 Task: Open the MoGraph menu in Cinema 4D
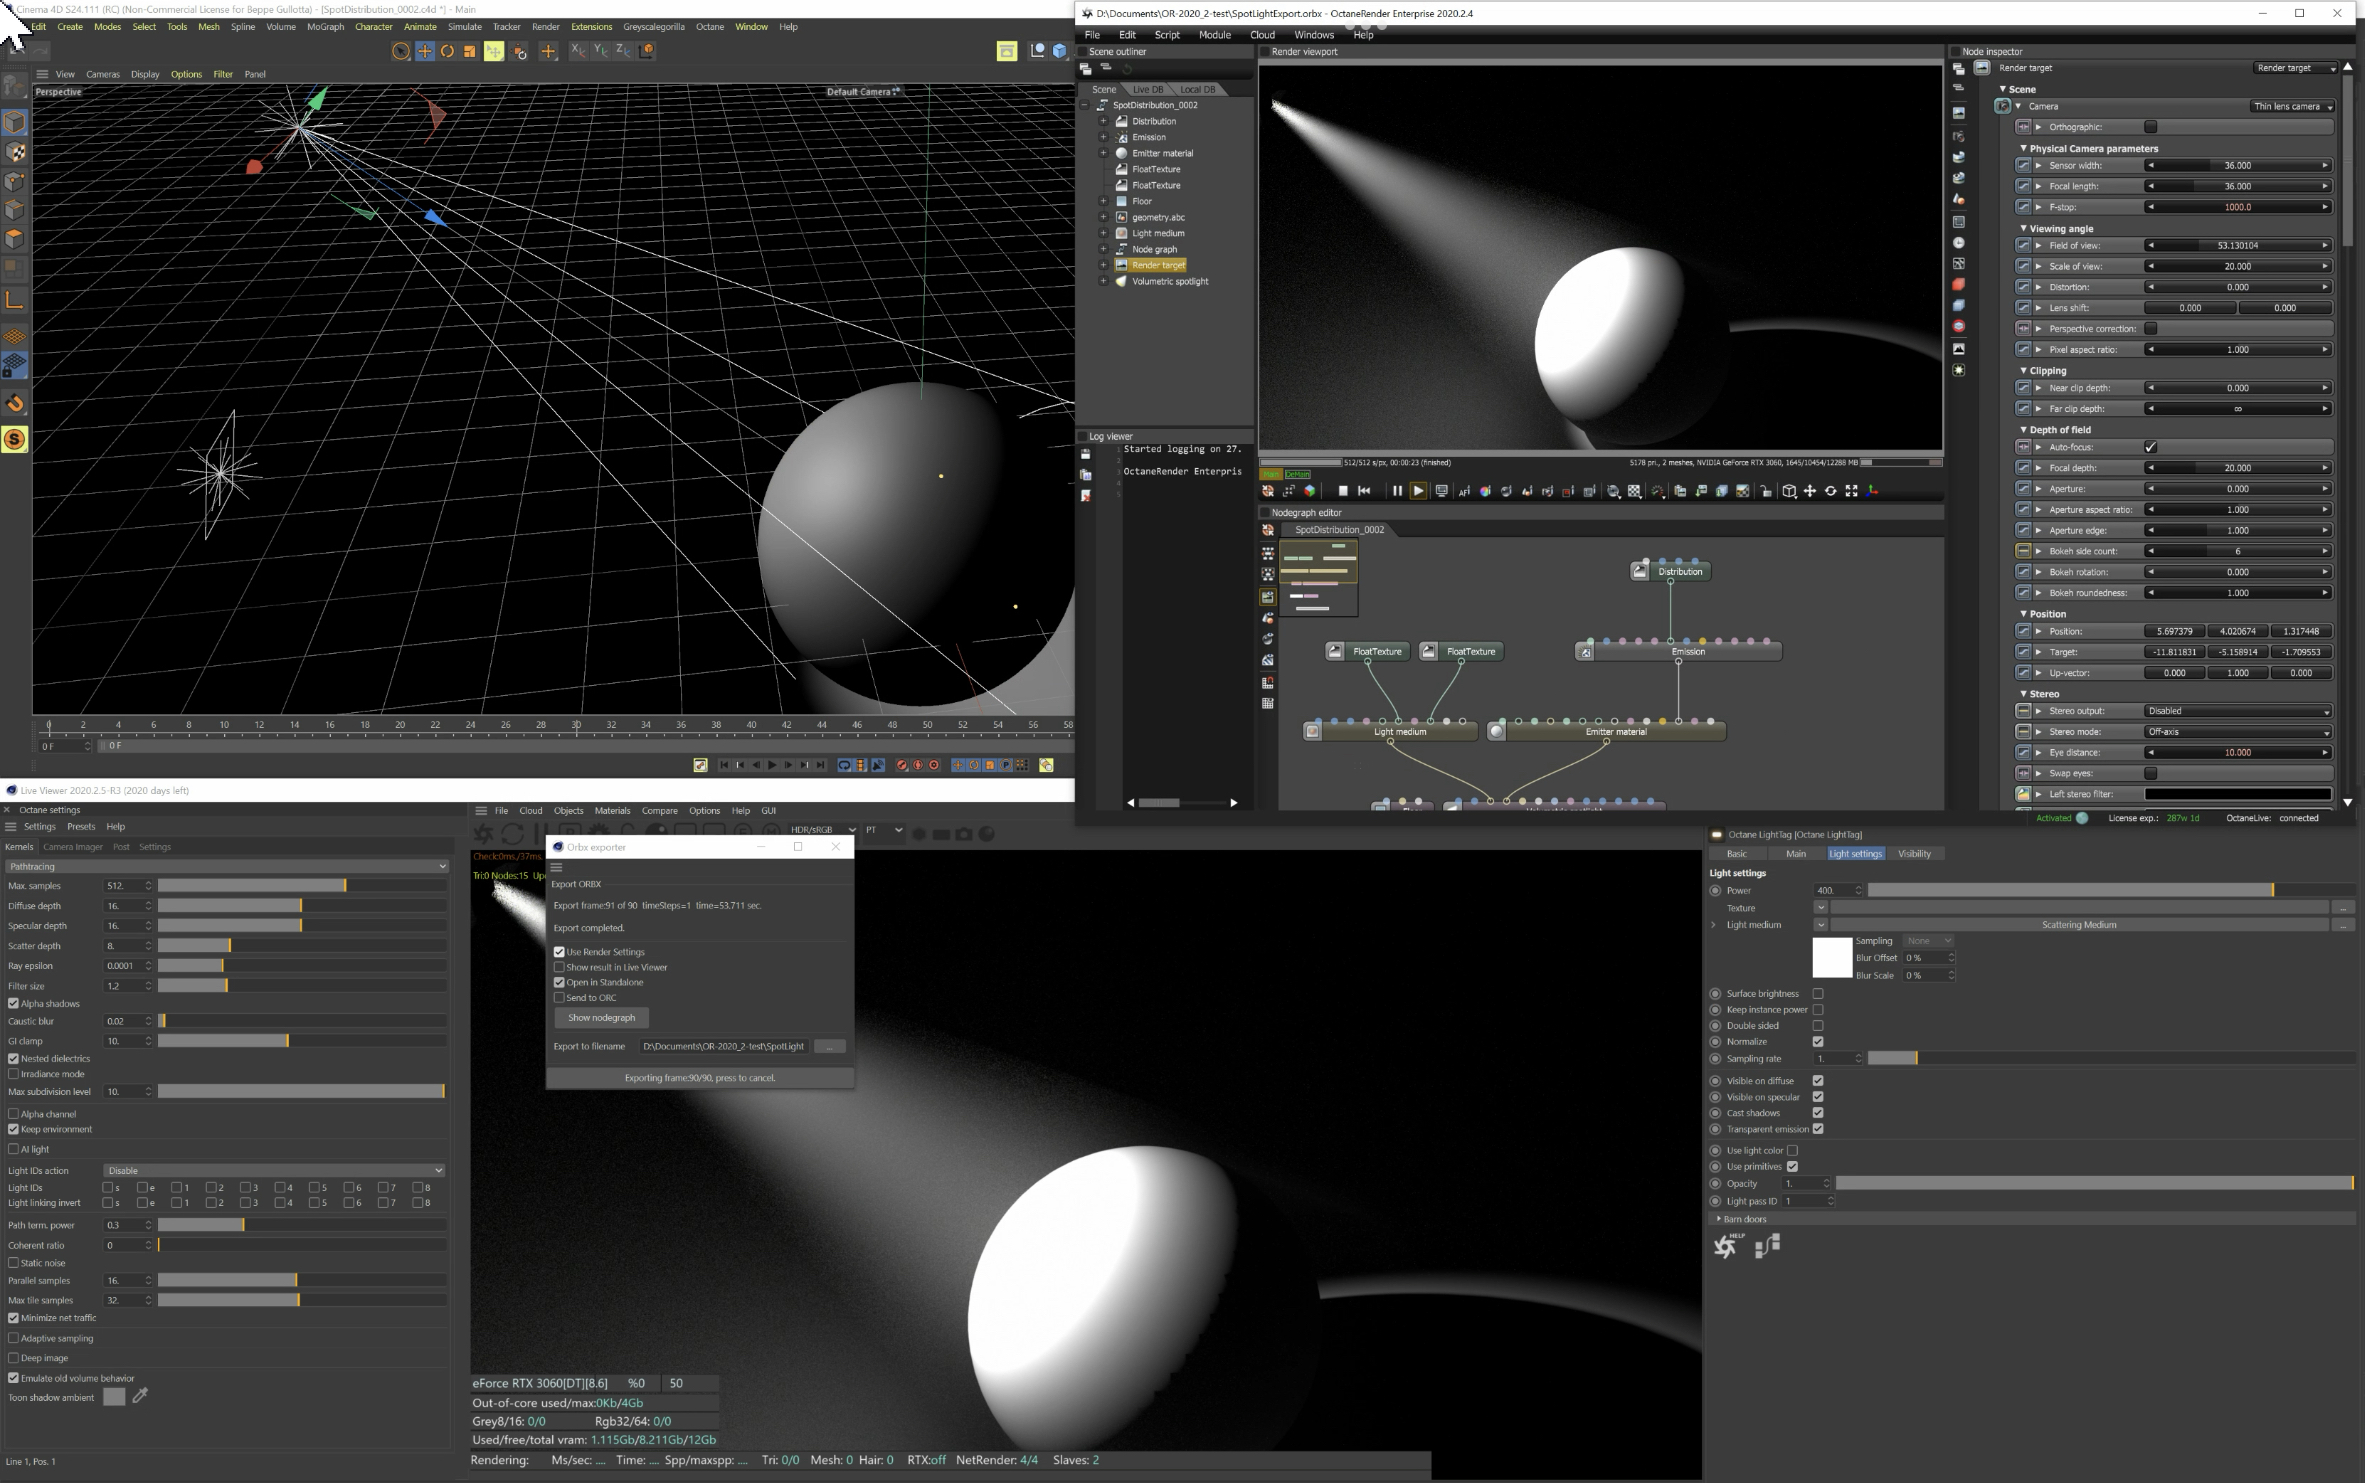point(325,27)
